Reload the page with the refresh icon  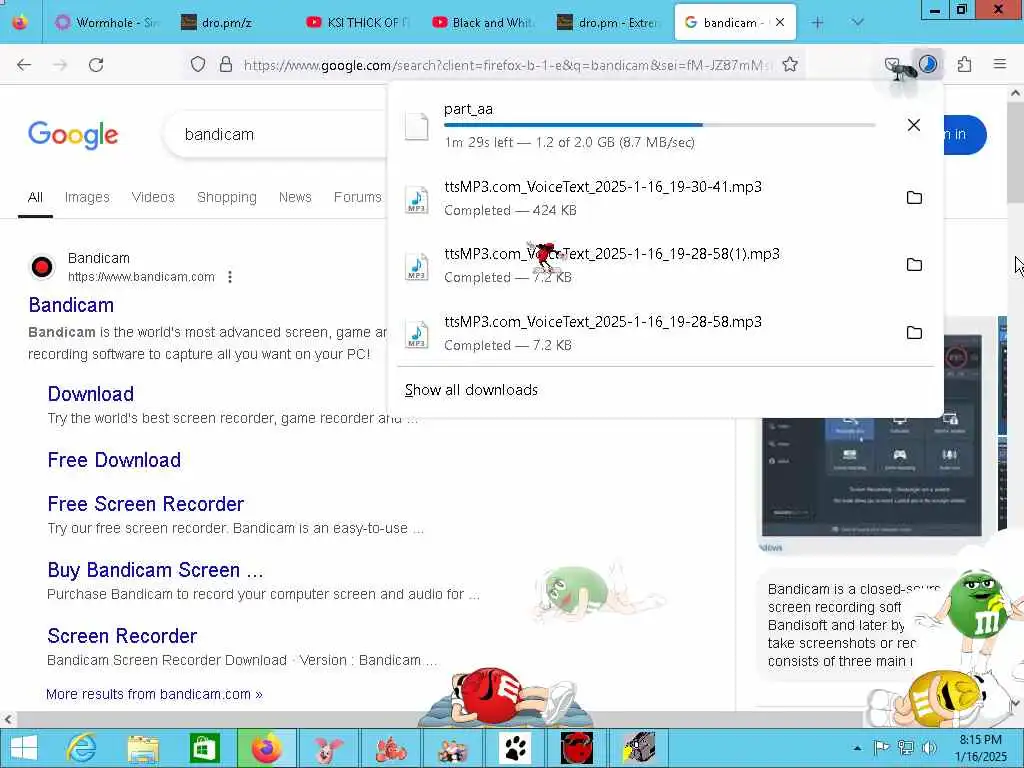point(96,65)
